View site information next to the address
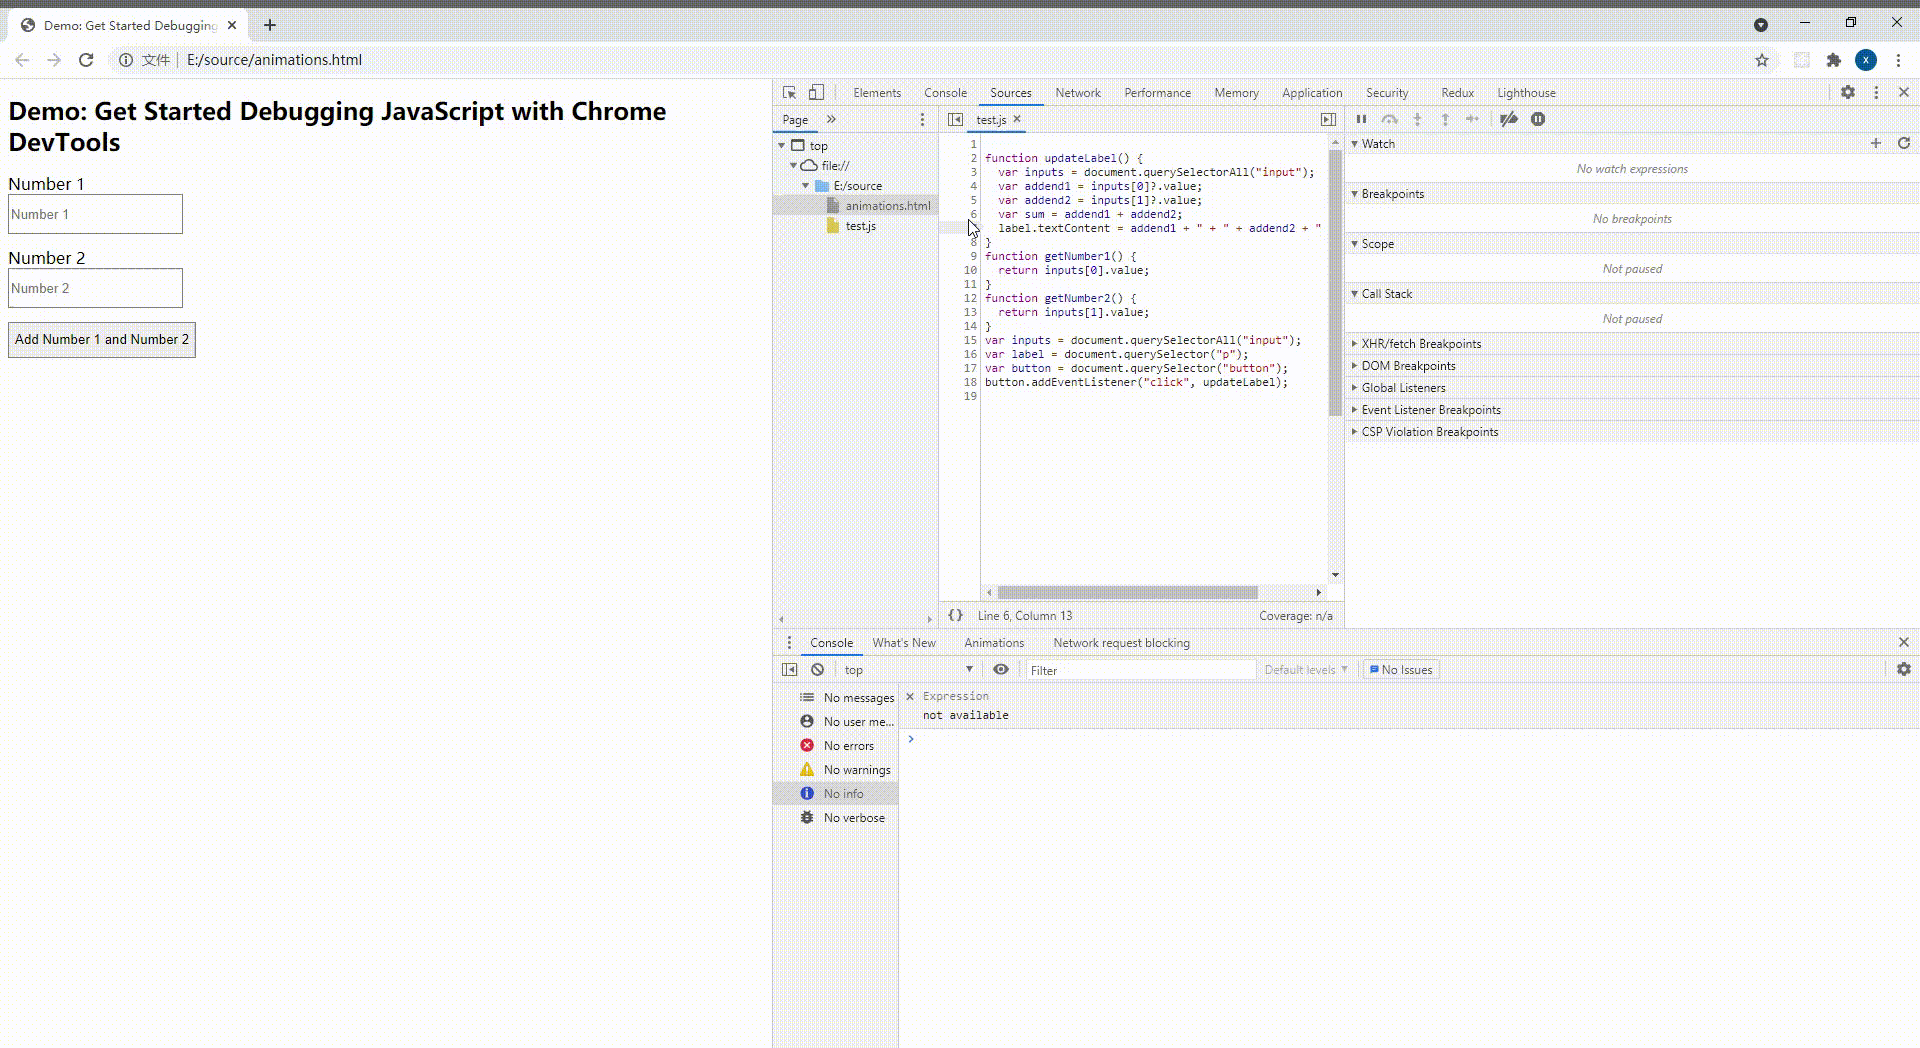The height and width of the screenshot is (1048, 1920). point(126,60)
